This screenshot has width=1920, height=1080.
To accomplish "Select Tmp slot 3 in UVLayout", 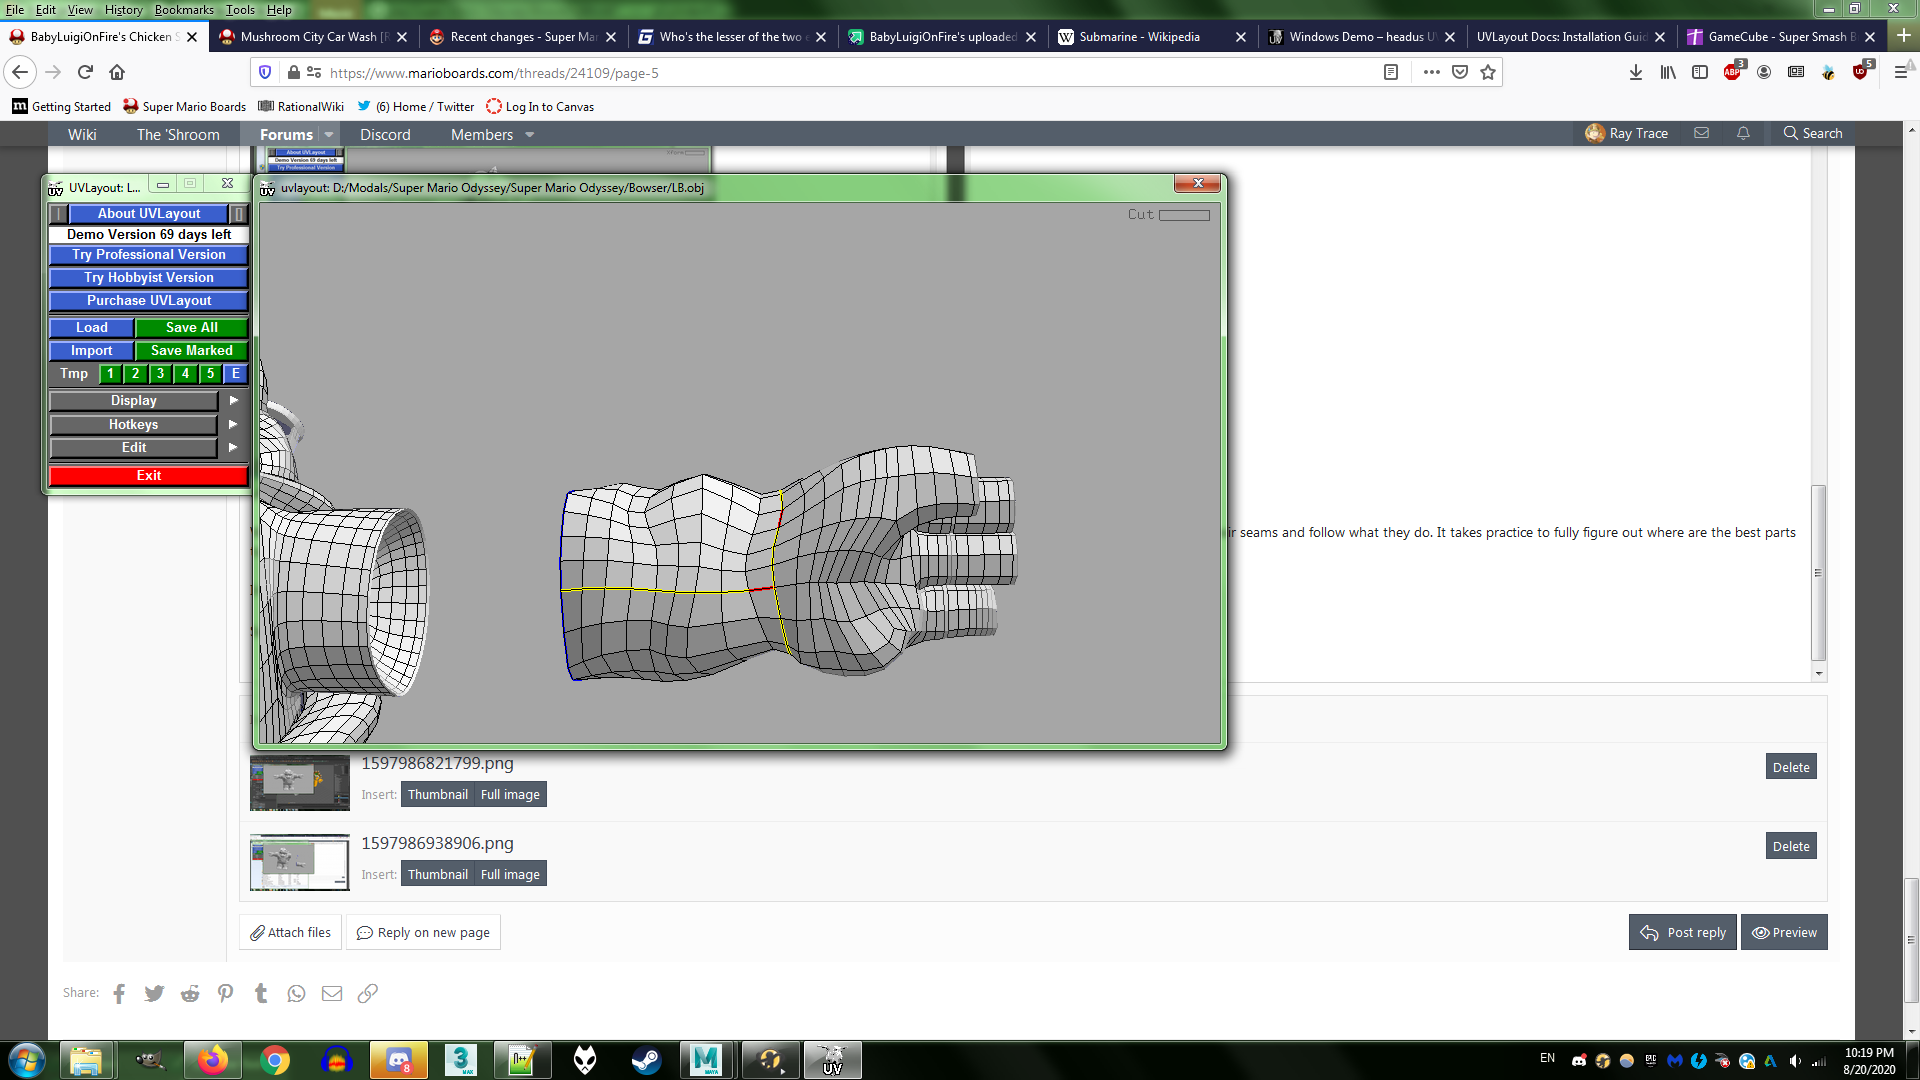I will click(x=160, y=374).
